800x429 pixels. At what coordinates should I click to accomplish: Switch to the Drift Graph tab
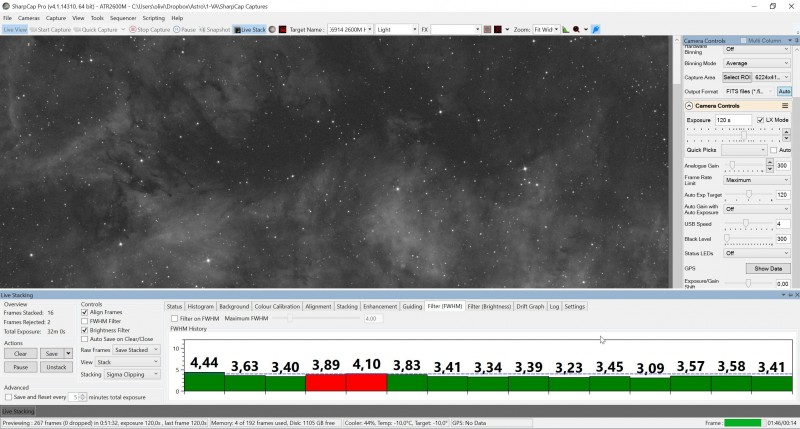(x=530, y=307)
